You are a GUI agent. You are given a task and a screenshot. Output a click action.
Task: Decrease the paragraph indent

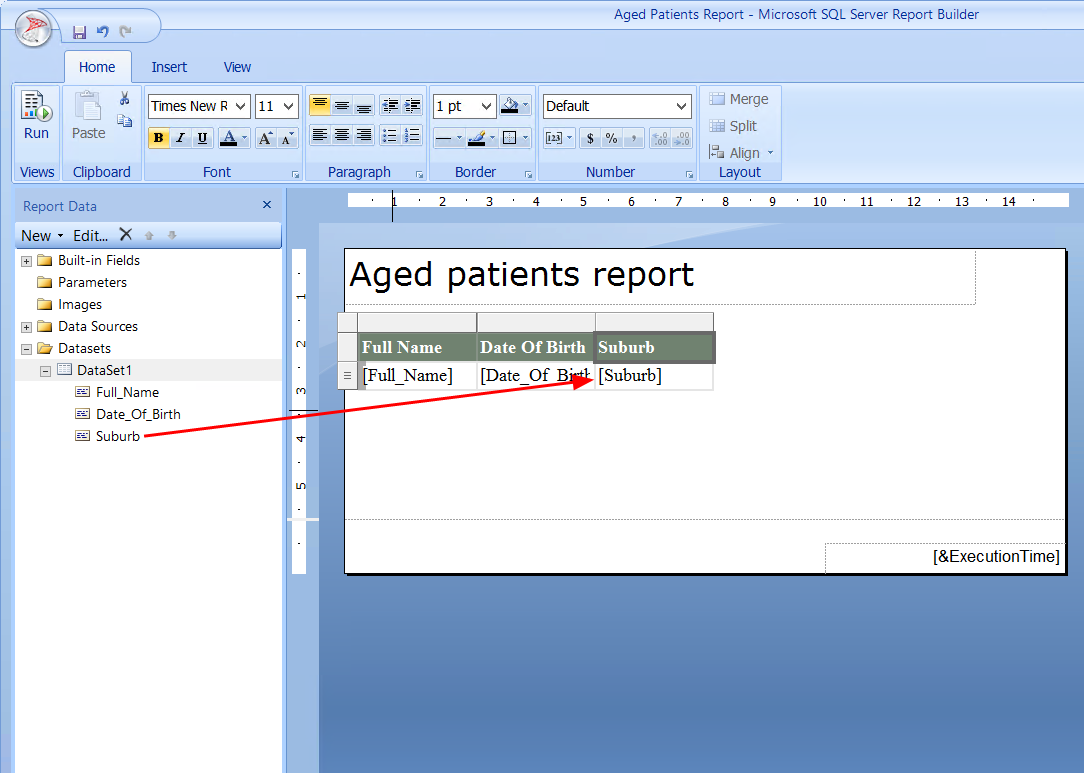pyautogui.click(x=391, y=106)
